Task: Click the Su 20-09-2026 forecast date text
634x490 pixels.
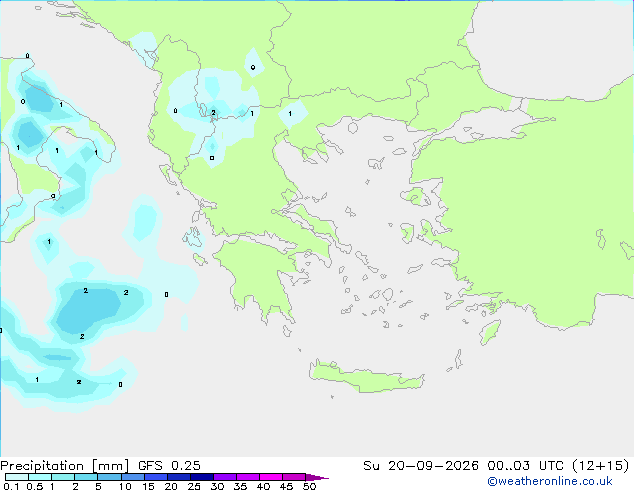Action: click(421, 466)
